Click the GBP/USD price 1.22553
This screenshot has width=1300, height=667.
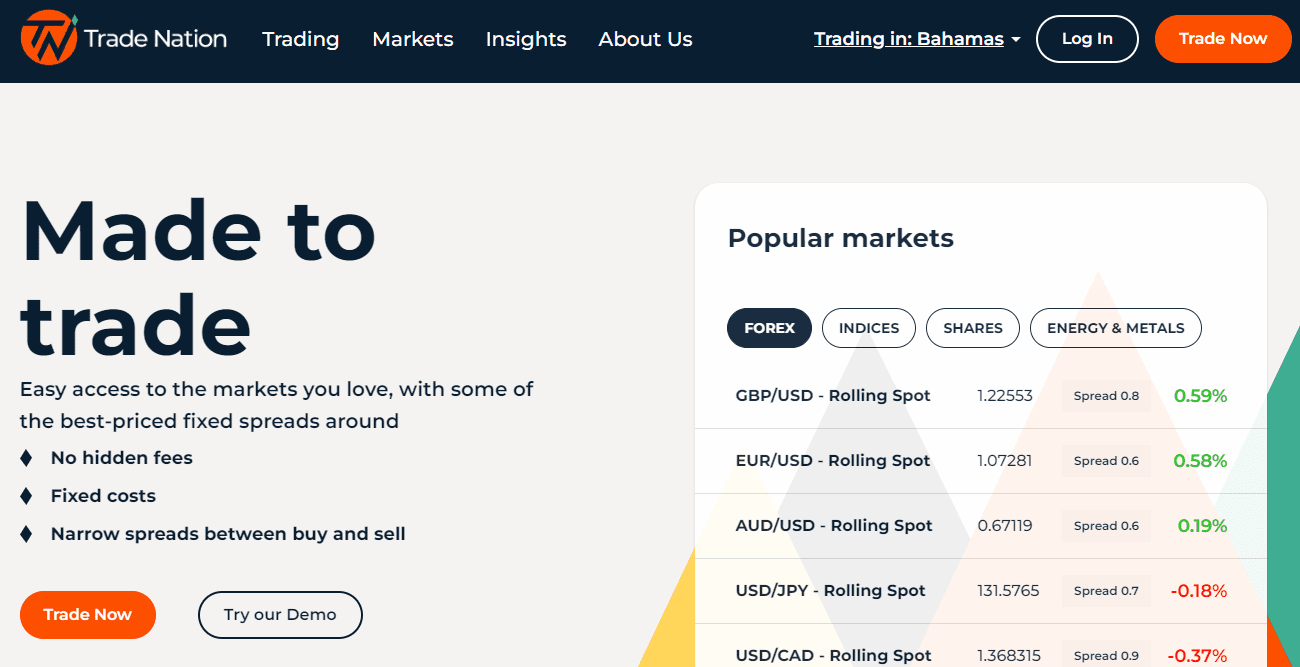coord(1005,396)
